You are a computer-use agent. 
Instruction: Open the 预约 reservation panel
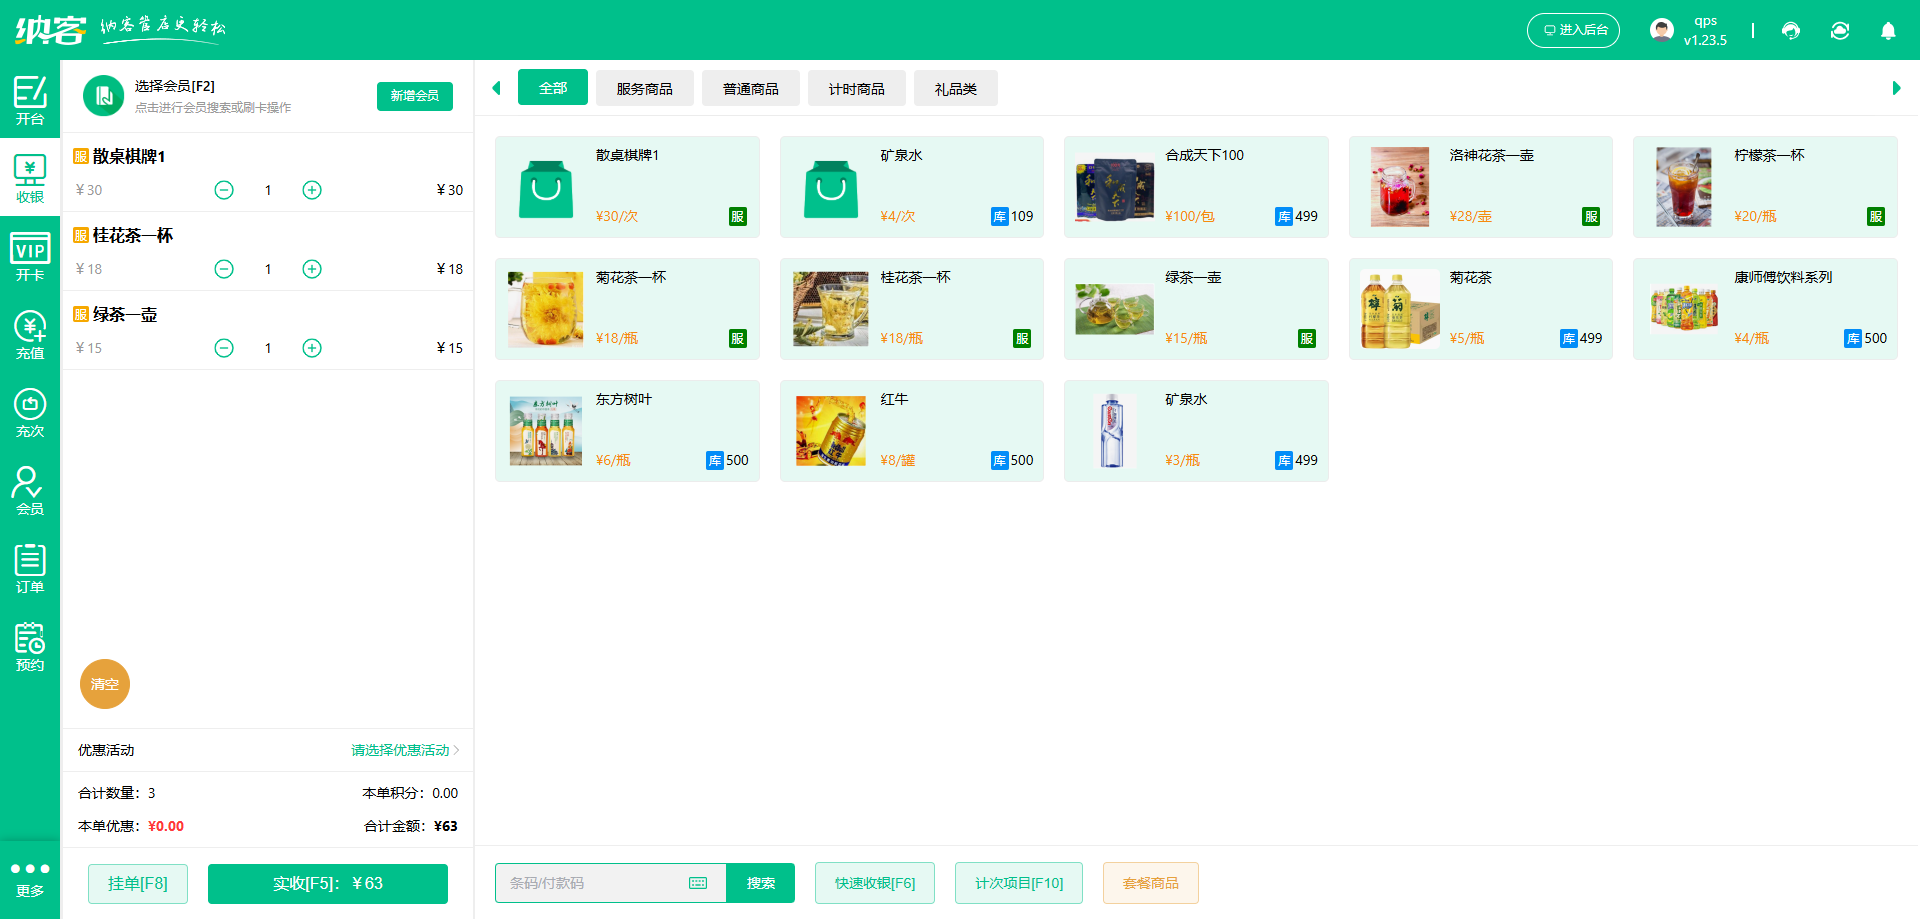pyautogui.click(x=30, y=645)
